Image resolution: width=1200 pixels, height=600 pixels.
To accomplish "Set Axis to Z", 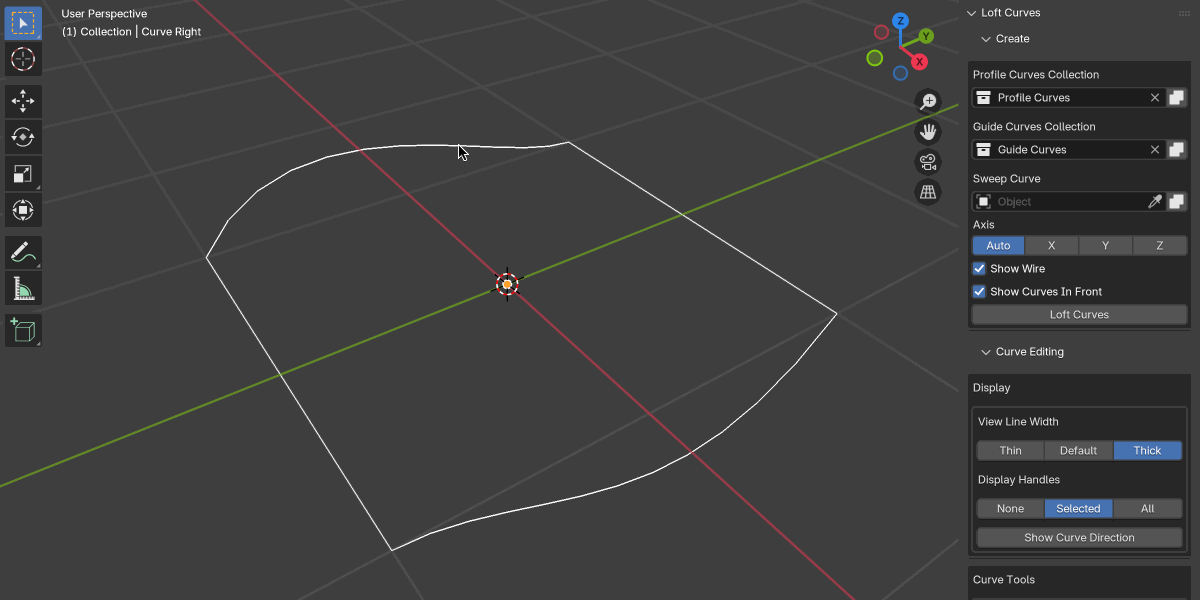I will click(1159, 246).
